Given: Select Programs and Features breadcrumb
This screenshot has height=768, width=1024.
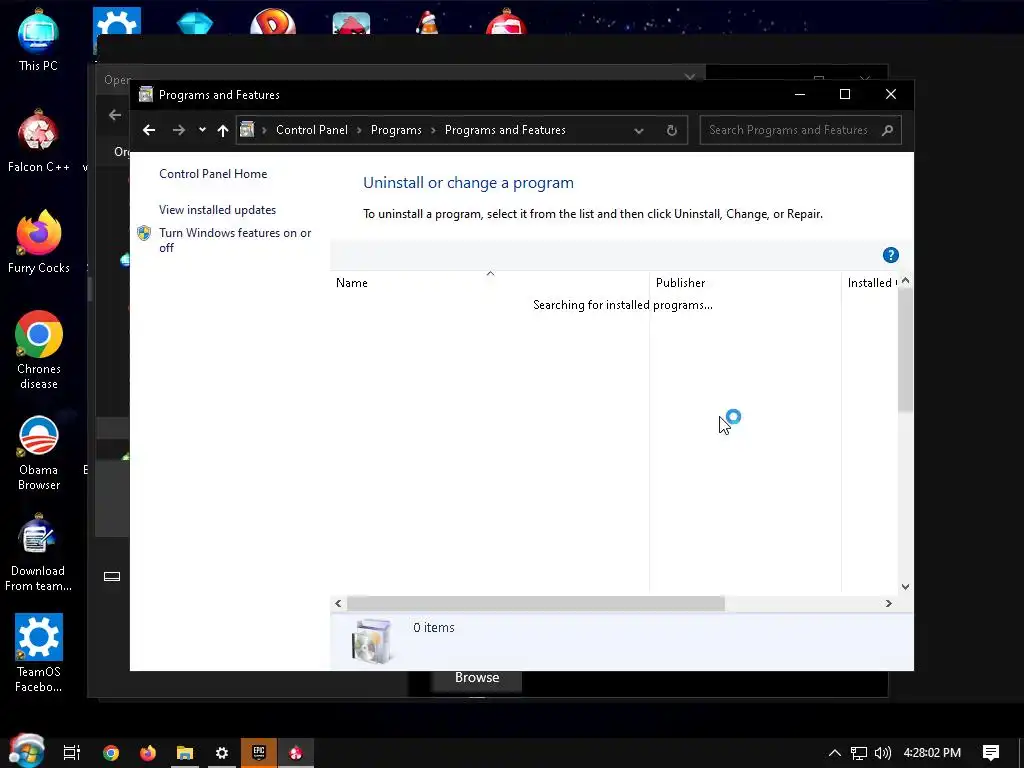Looking at the screenshot, I should coord(505,130).
